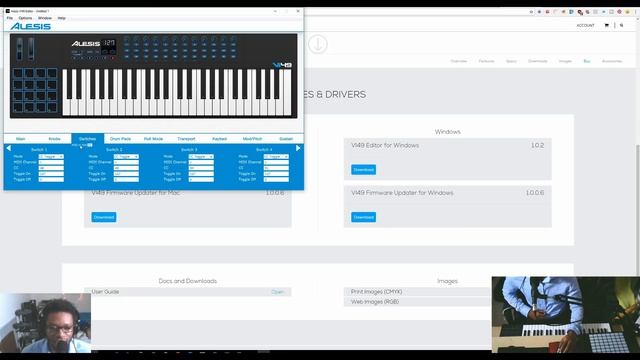Click Toggle Off field for Switch 1

[51, 179]
